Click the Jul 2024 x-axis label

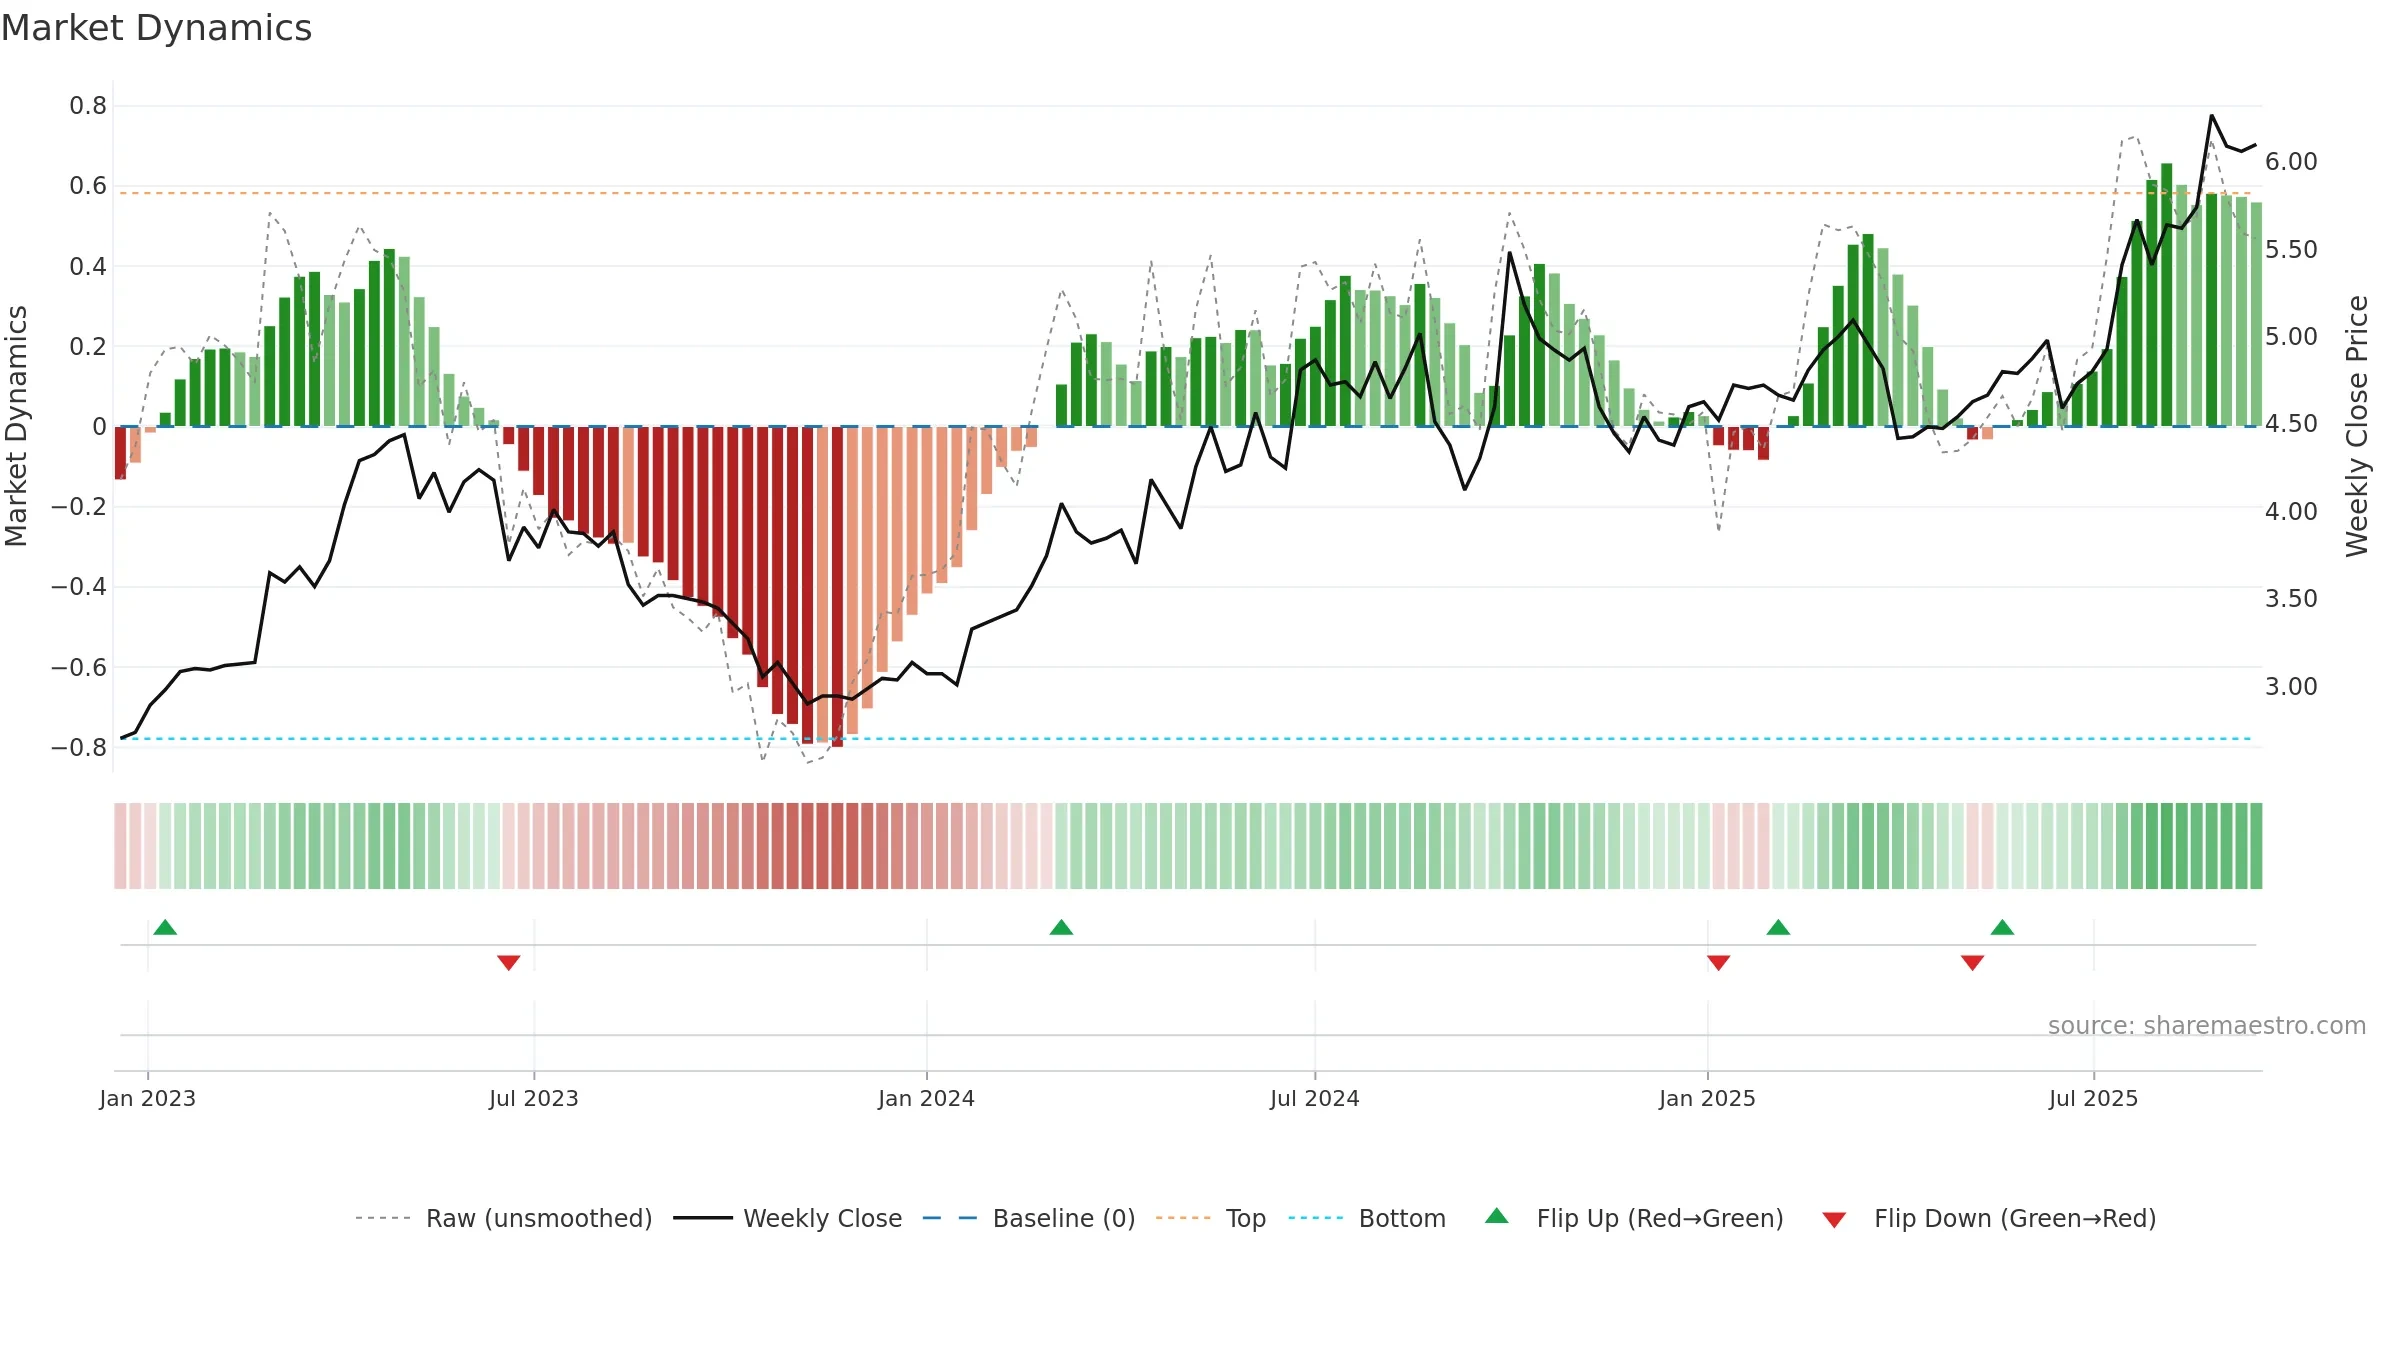tap(1315, 1098)
